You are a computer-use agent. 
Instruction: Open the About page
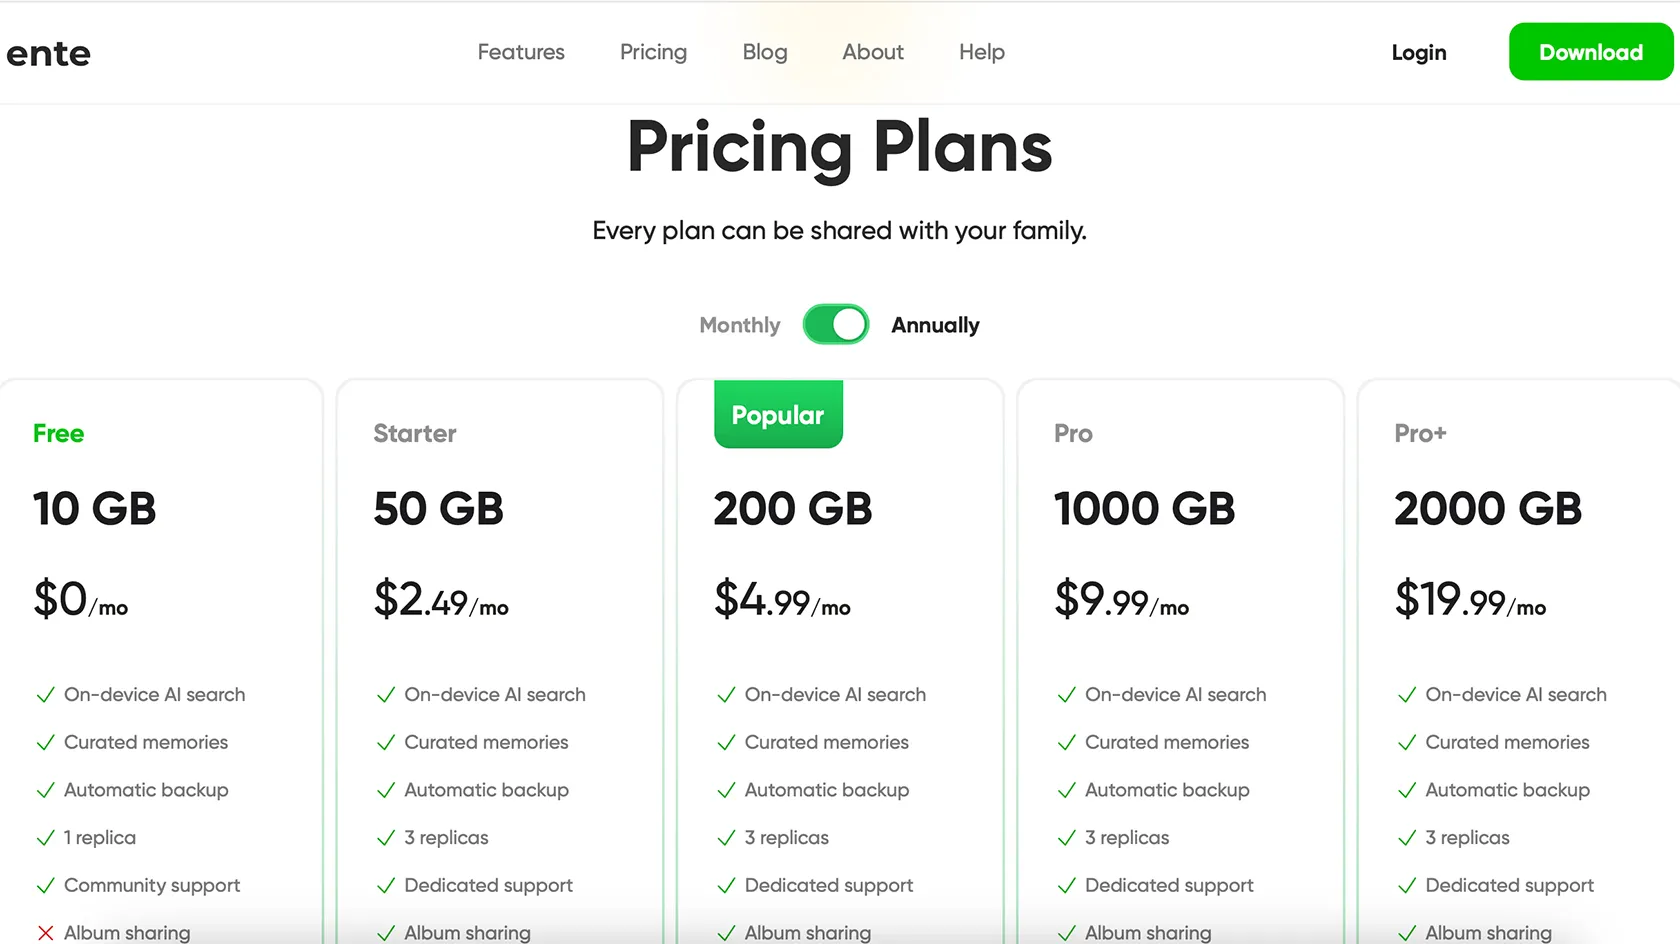[872, 52]
